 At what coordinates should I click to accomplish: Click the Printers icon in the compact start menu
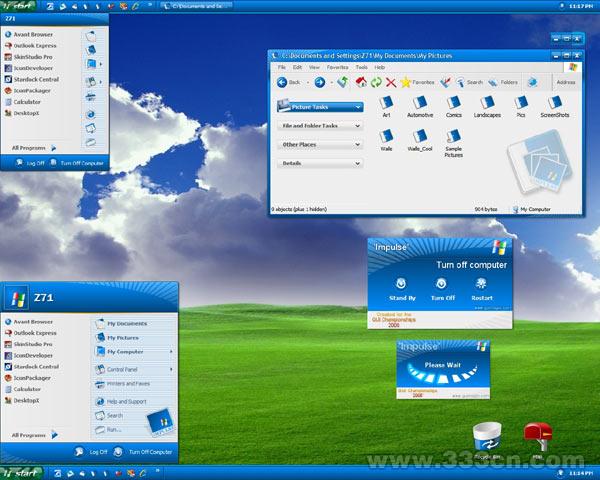click(x=90, y=97)
